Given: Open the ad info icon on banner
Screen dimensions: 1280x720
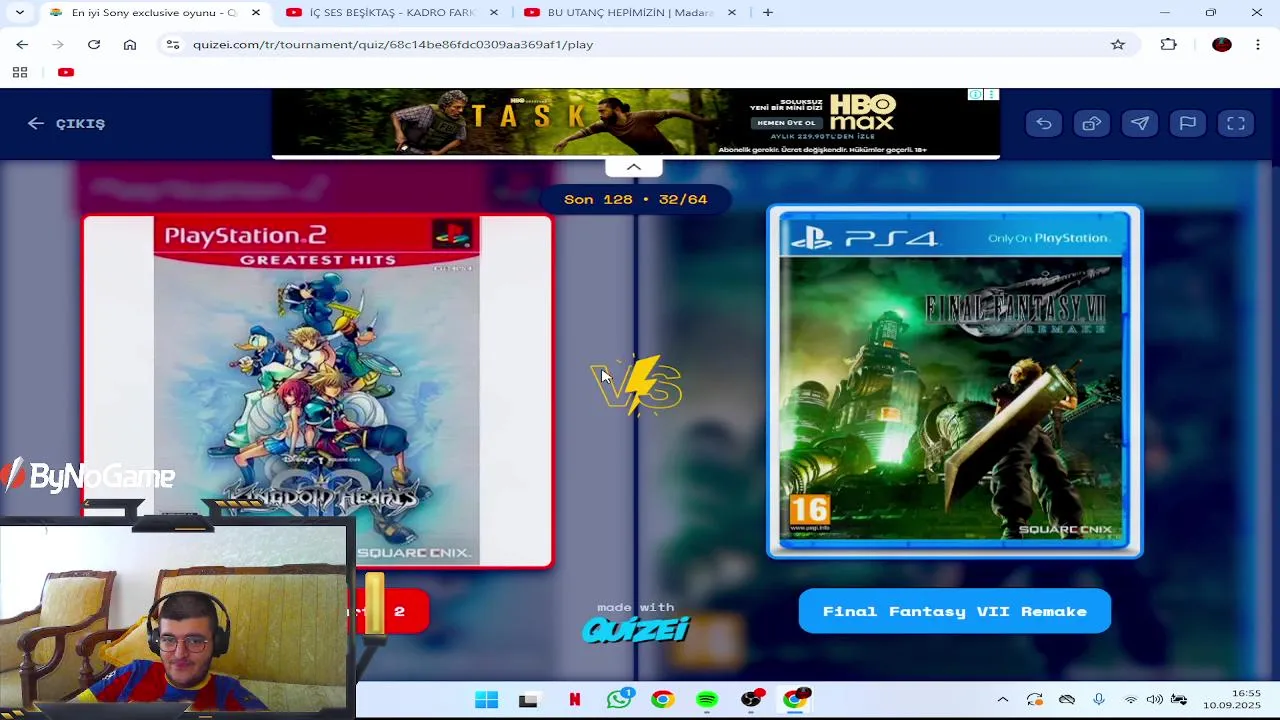Looking at the screenshot, I should [975, 95].
